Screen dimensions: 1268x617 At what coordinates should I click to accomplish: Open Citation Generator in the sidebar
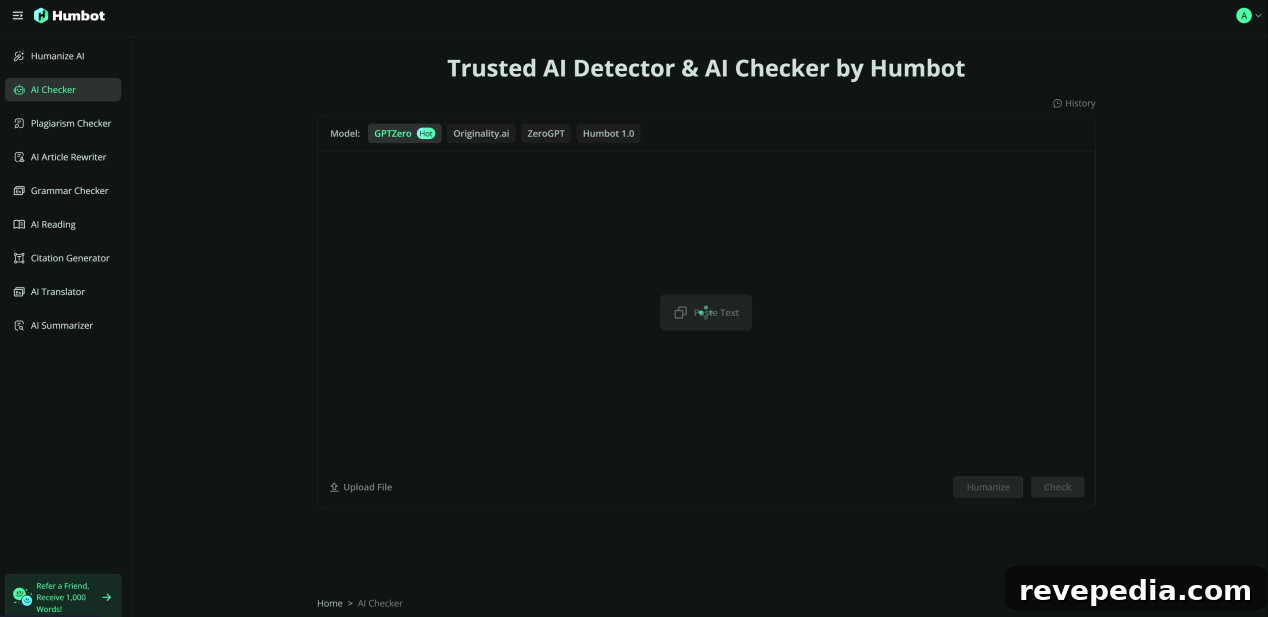pyautogui.click(x=63, y=258)
